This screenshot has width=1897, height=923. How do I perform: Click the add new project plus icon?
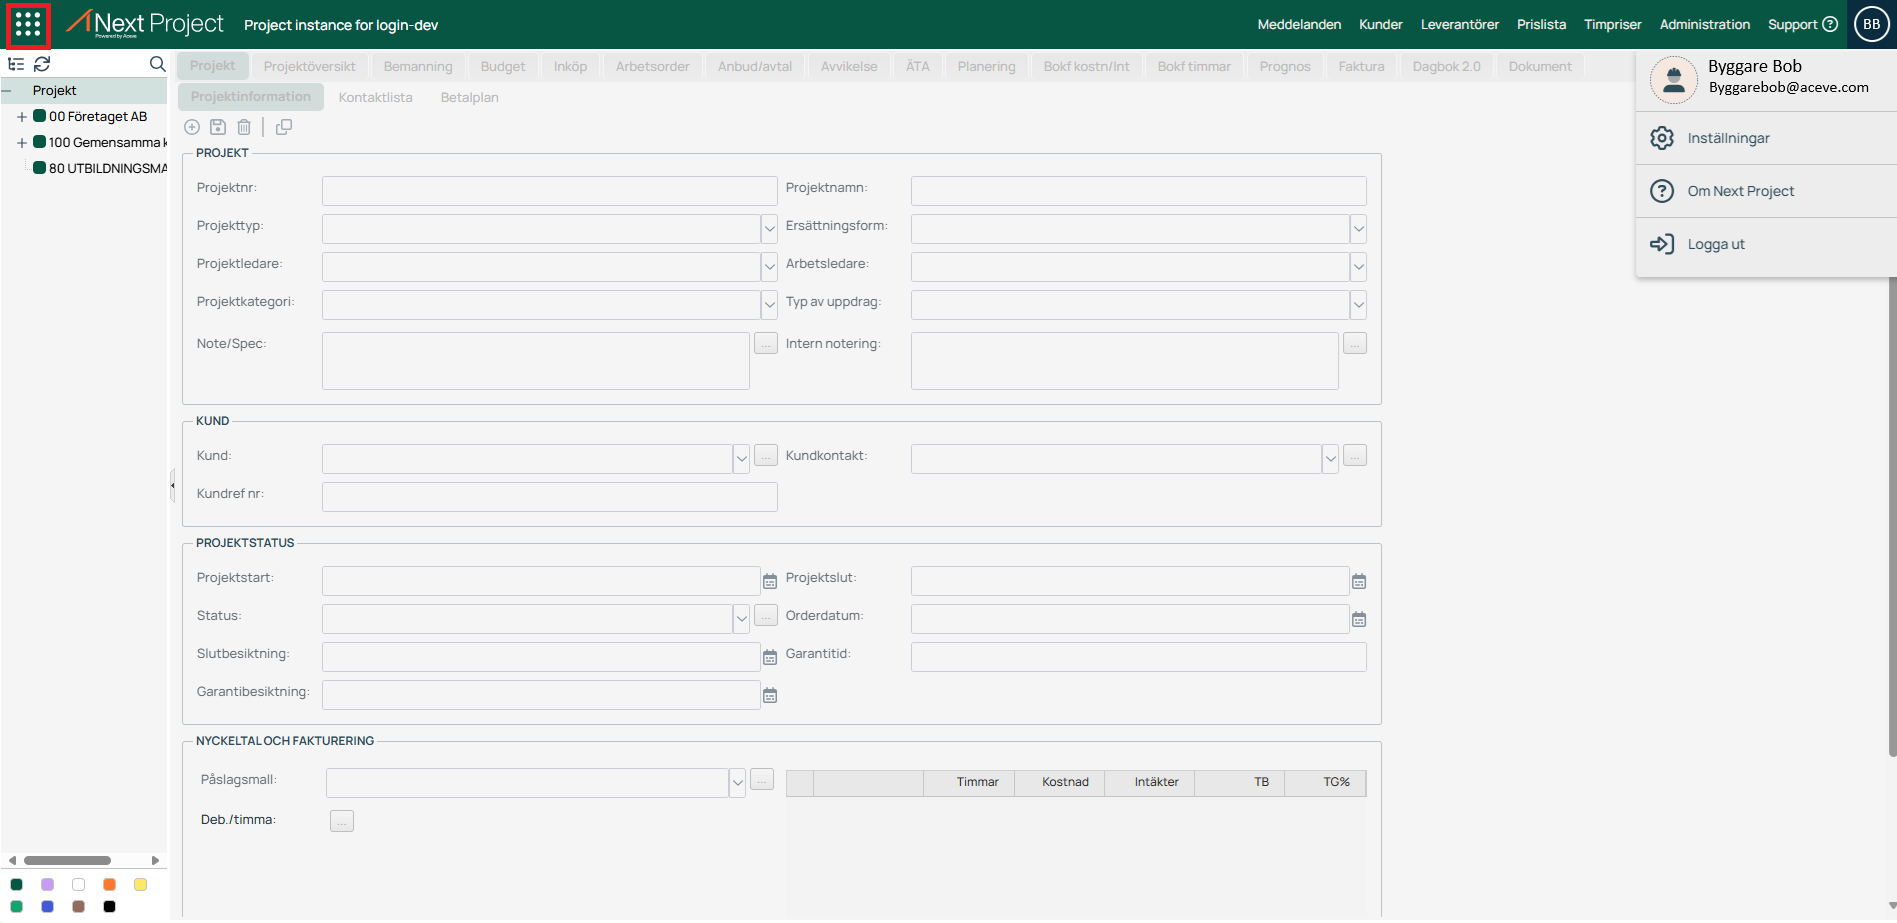click(x=192, y=127)
